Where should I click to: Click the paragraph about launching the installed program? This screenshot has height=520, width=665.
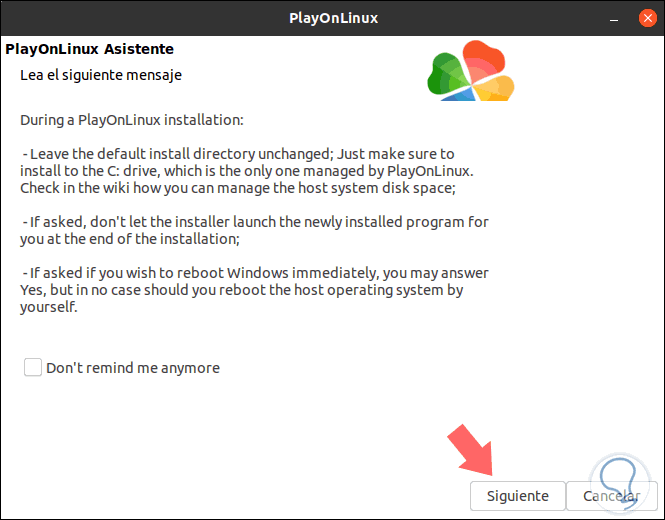coord(255,230)
